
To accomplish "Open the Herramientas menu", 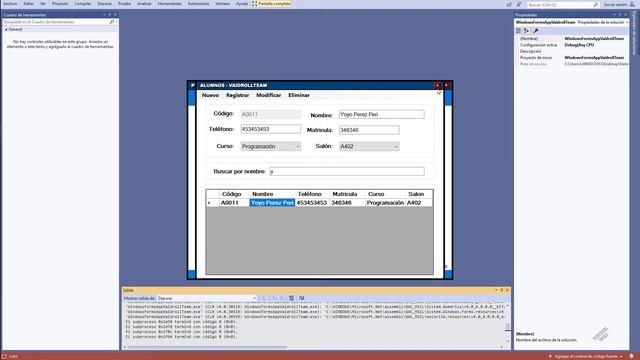I will (x=170, y=4).
